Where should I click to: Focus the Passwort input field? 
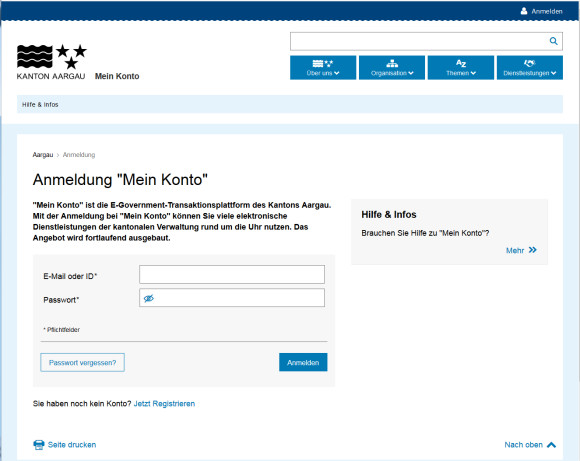232,298
